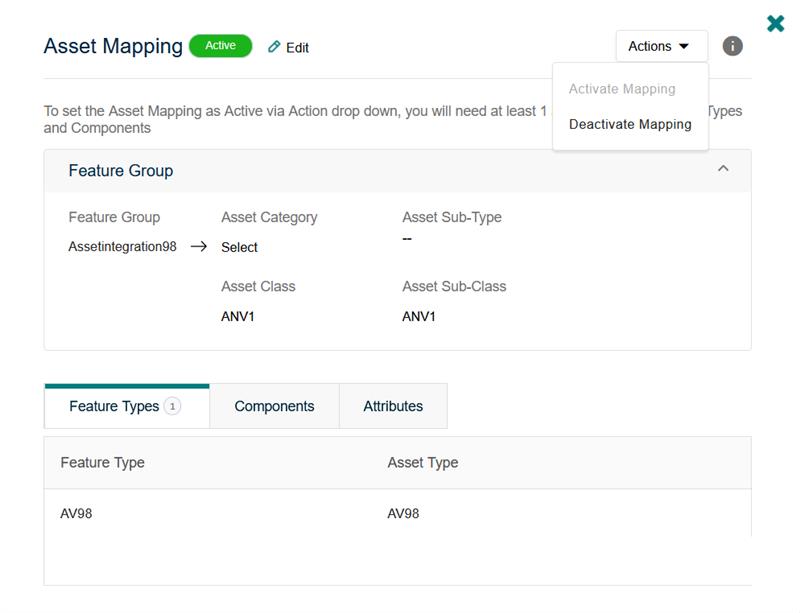Select the Feature Types tab
This screenshot has height=613, width=800.
[114, 406]
